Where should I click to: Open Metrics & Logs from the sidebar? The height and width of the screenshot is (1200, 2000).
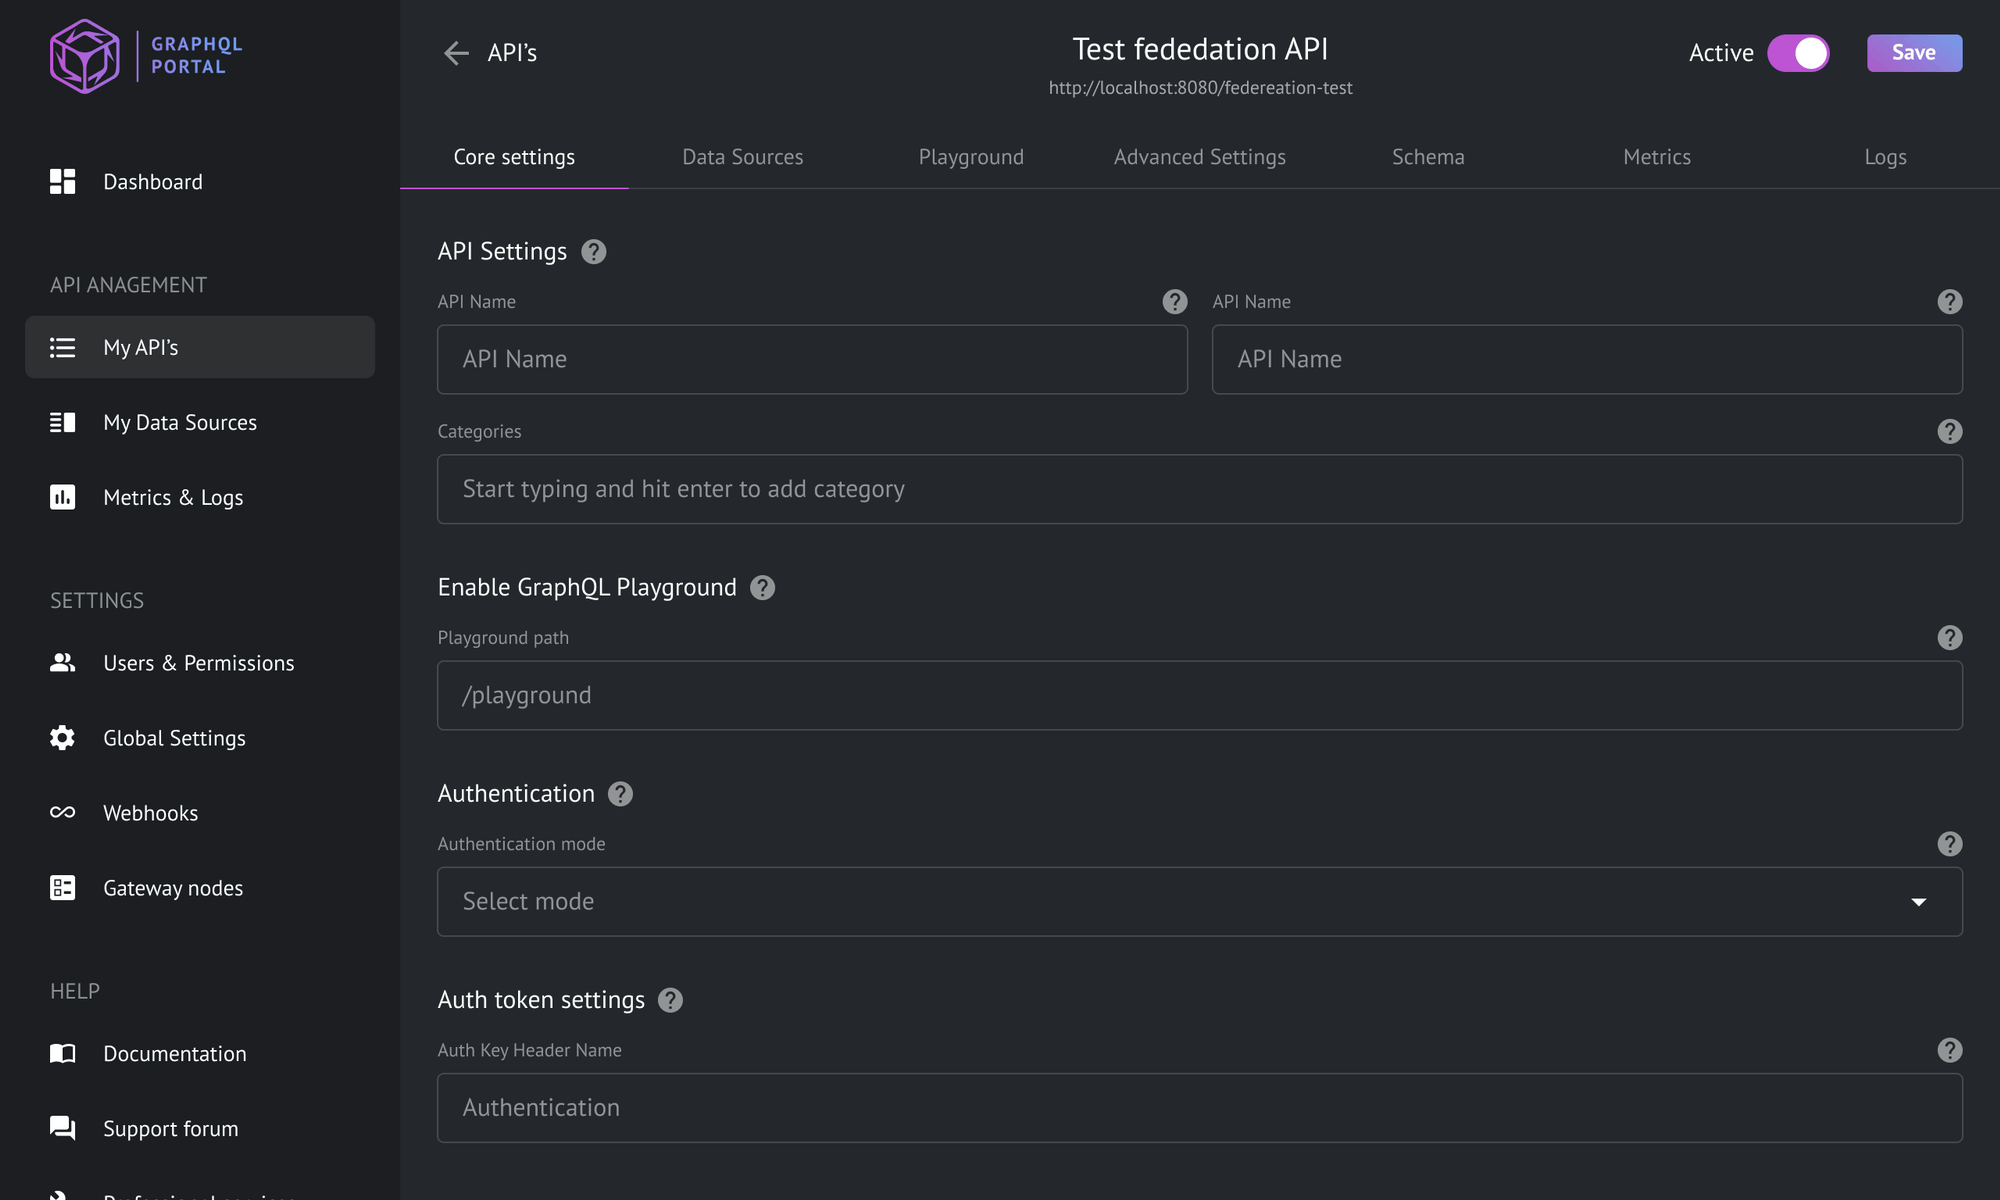coord(172,497)
